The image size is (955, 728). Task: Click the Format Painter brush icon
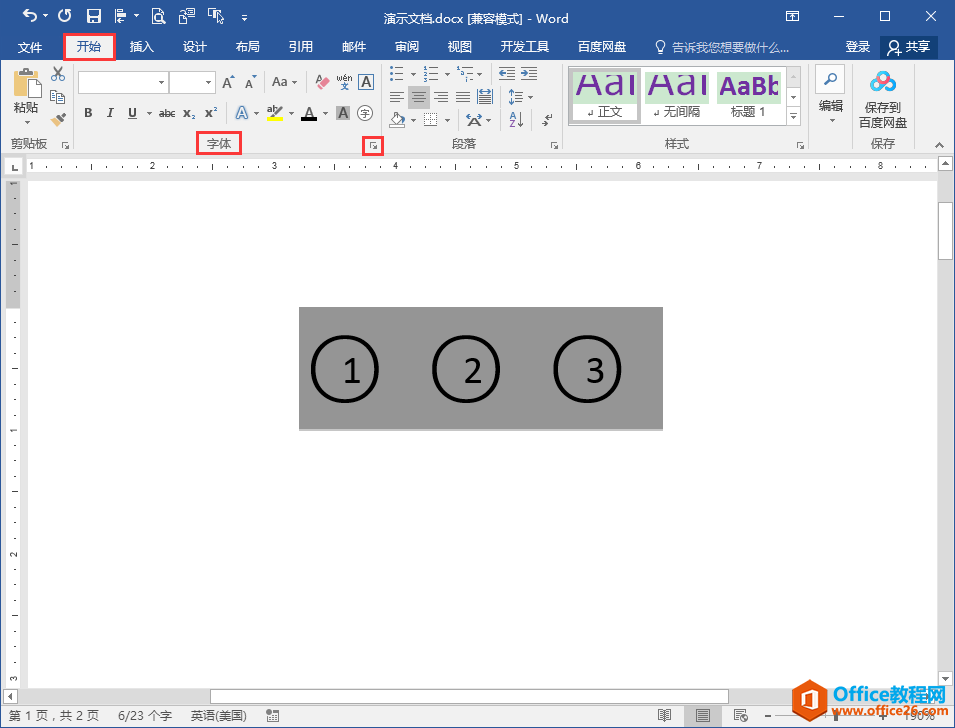tap(58, 119)
